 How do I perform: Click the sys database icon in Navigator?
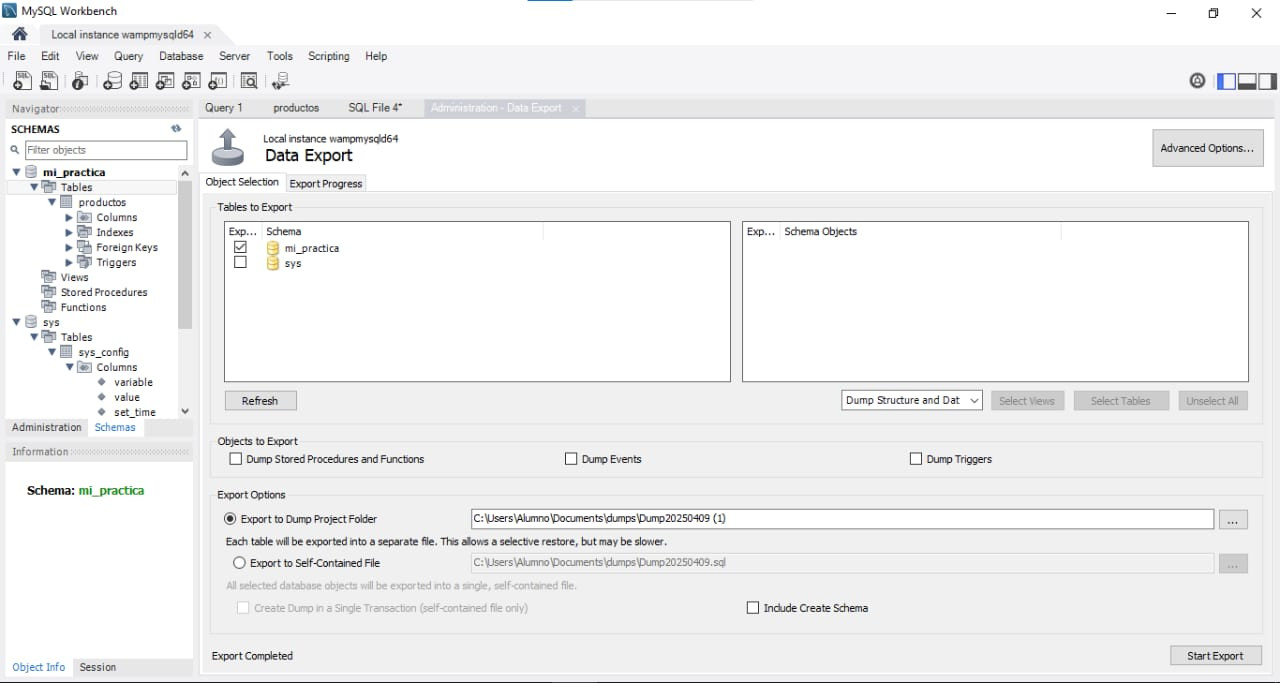[x=31, y=322]
